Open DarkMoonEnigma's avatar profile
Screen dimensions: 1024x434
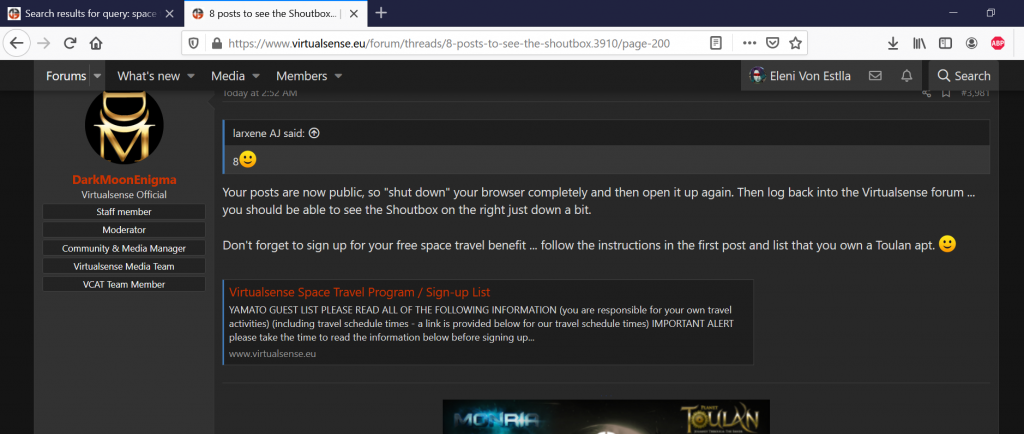(124, 125)
